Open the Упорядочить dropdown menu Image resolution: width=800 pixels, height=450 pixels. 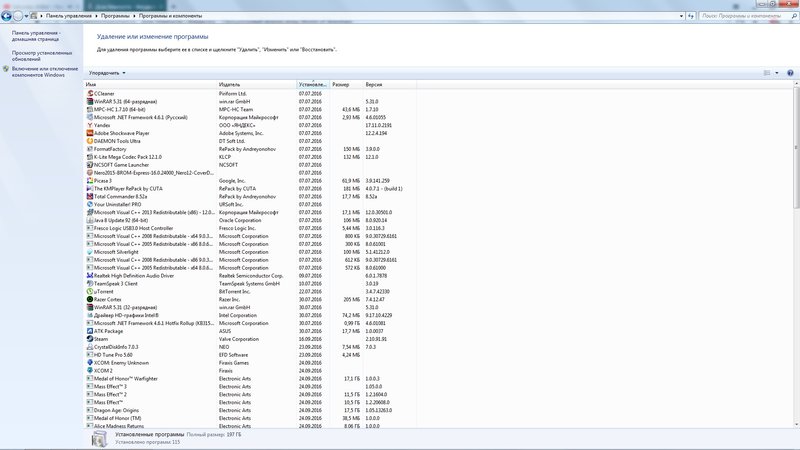click(107, 73)
